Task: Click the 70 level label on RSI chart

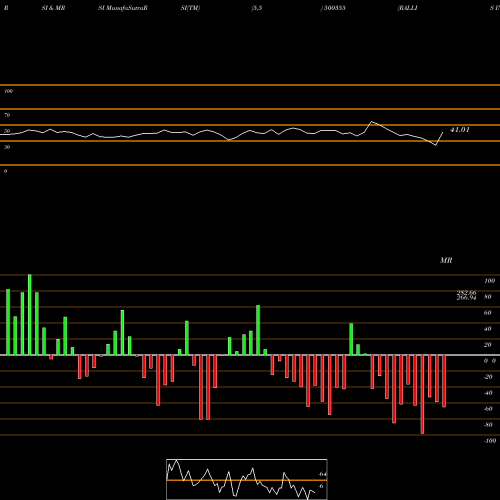Action: (x=7, y=115)
